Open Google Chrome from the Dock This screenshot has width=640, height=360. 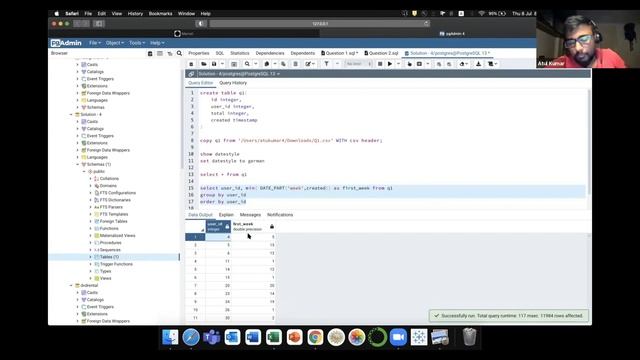point(315,337)
